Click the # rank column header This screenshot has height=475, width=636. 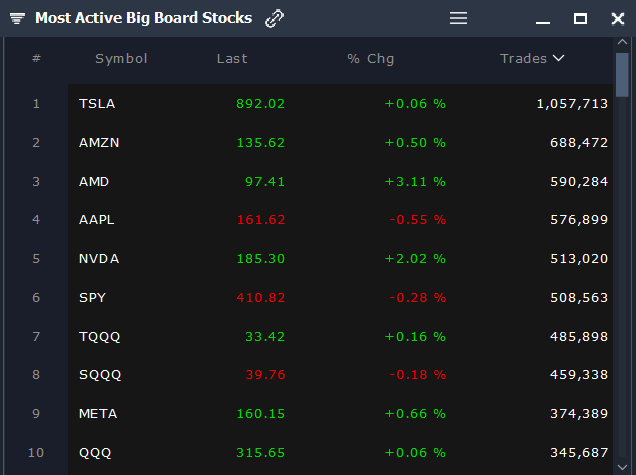pyautogui.click(x=36, y=58)
